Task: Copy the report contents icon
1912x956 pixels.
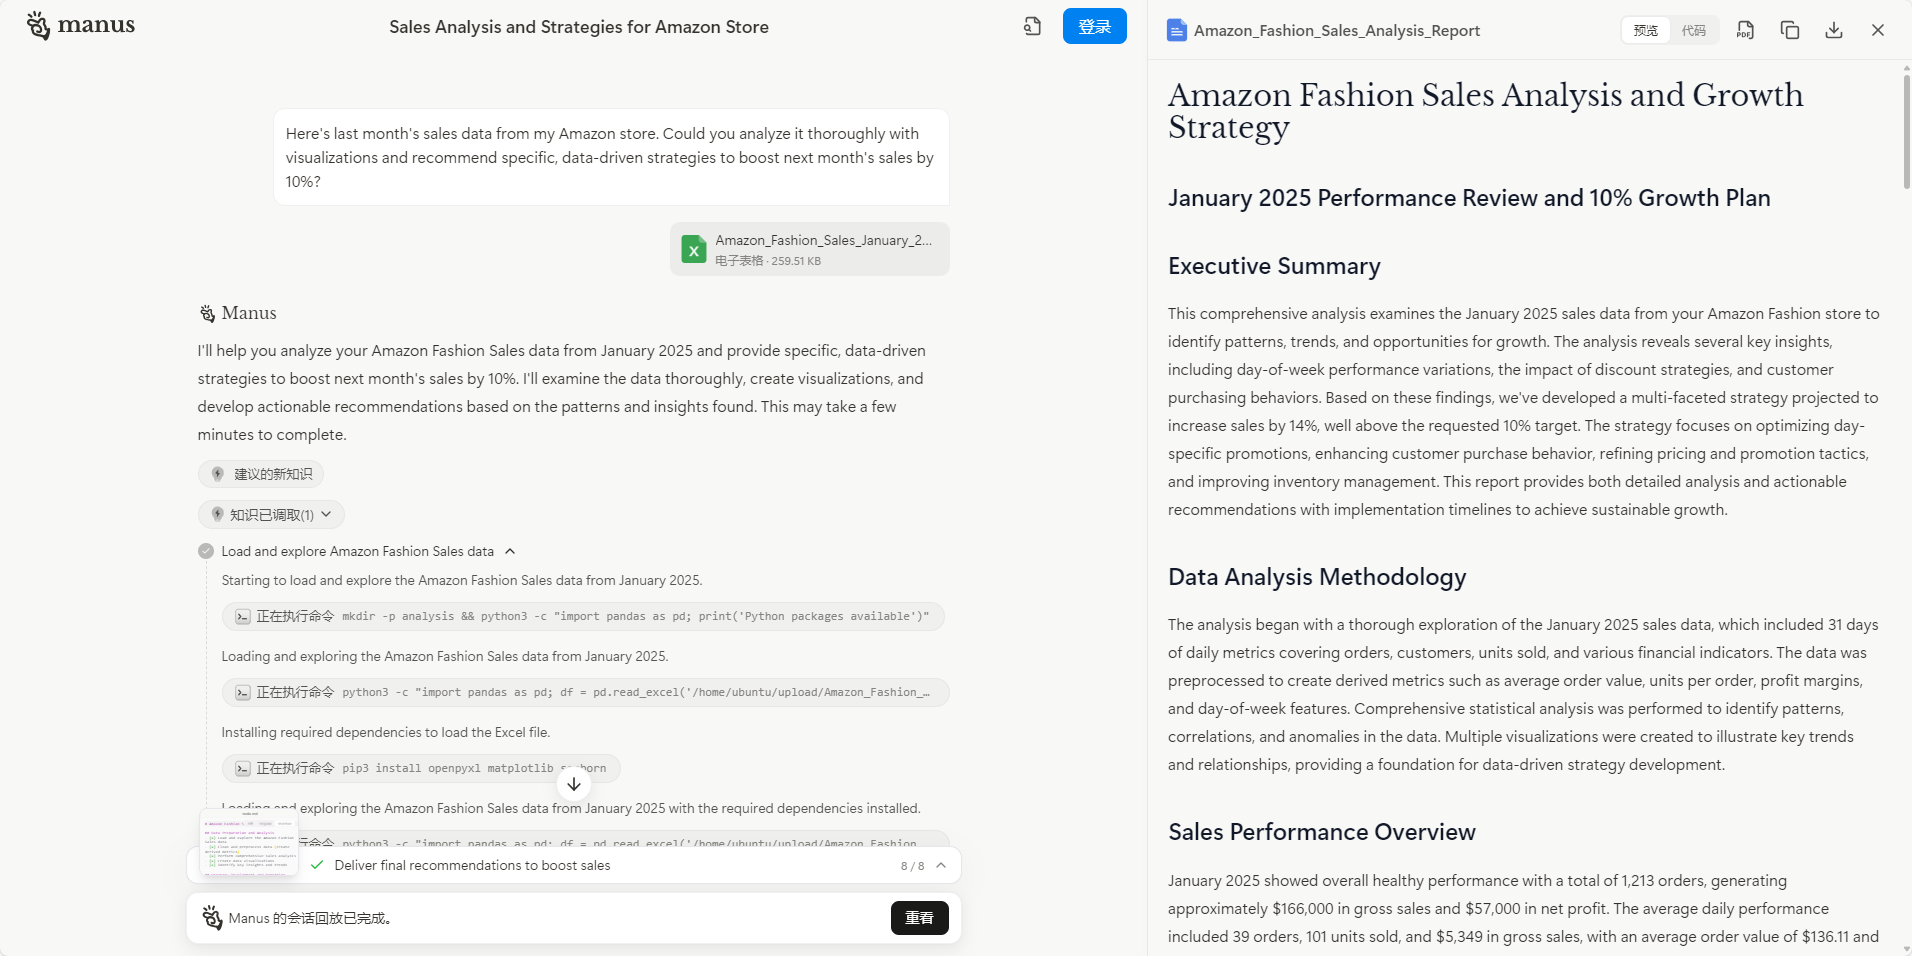Action: (x=1790, y=30)
